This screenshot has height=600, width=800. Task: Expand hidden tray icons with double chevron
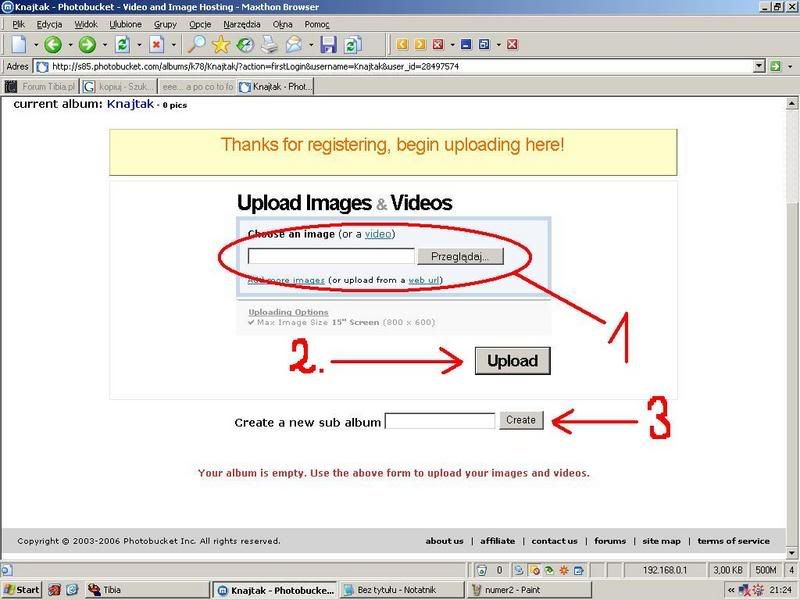click(x=732, y=590)
